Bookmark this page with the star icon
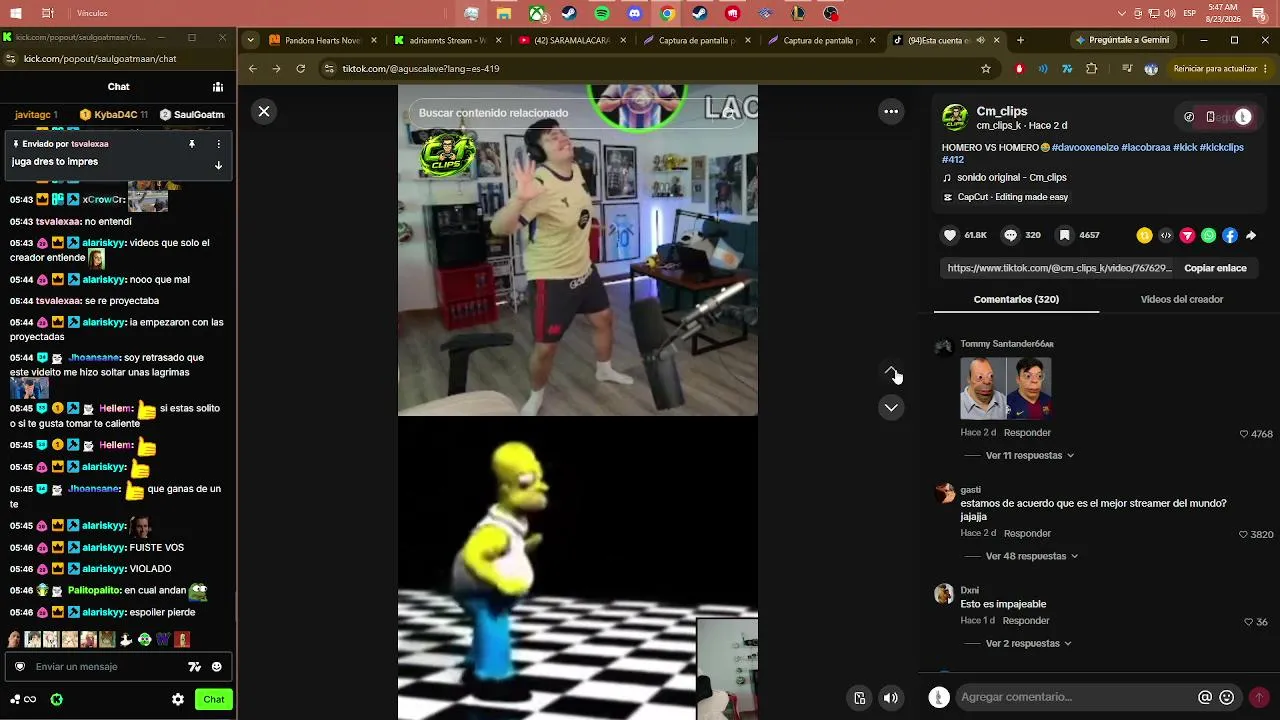The width and height of the screenshot is (1280, 720). coord(986,69)
